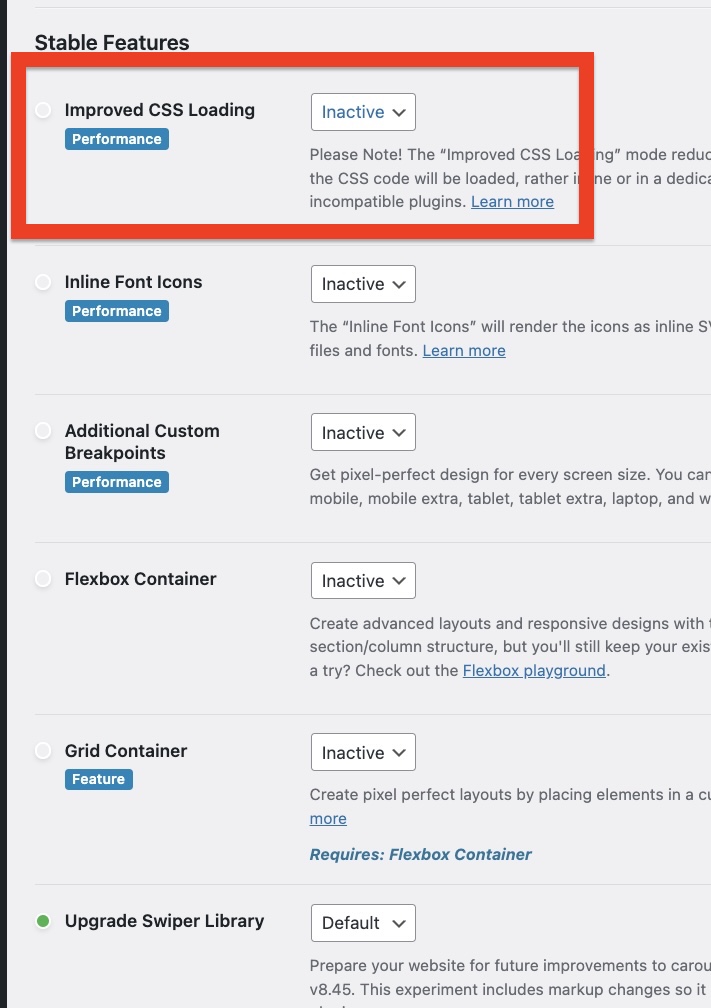Click Performance badge under Inline Font Icons
711x1008 pixels.
116,311
